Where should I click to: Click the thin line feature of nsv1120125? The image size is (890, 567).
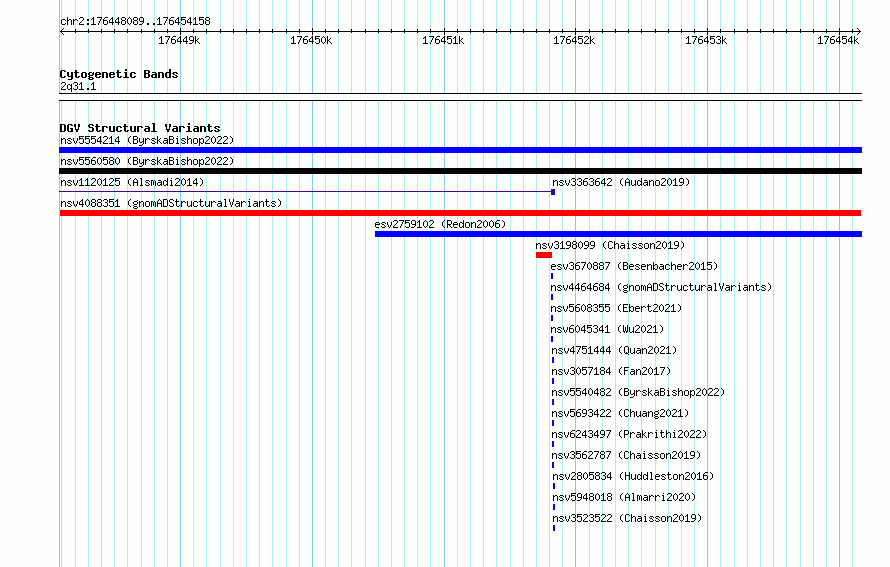point(305,192)
